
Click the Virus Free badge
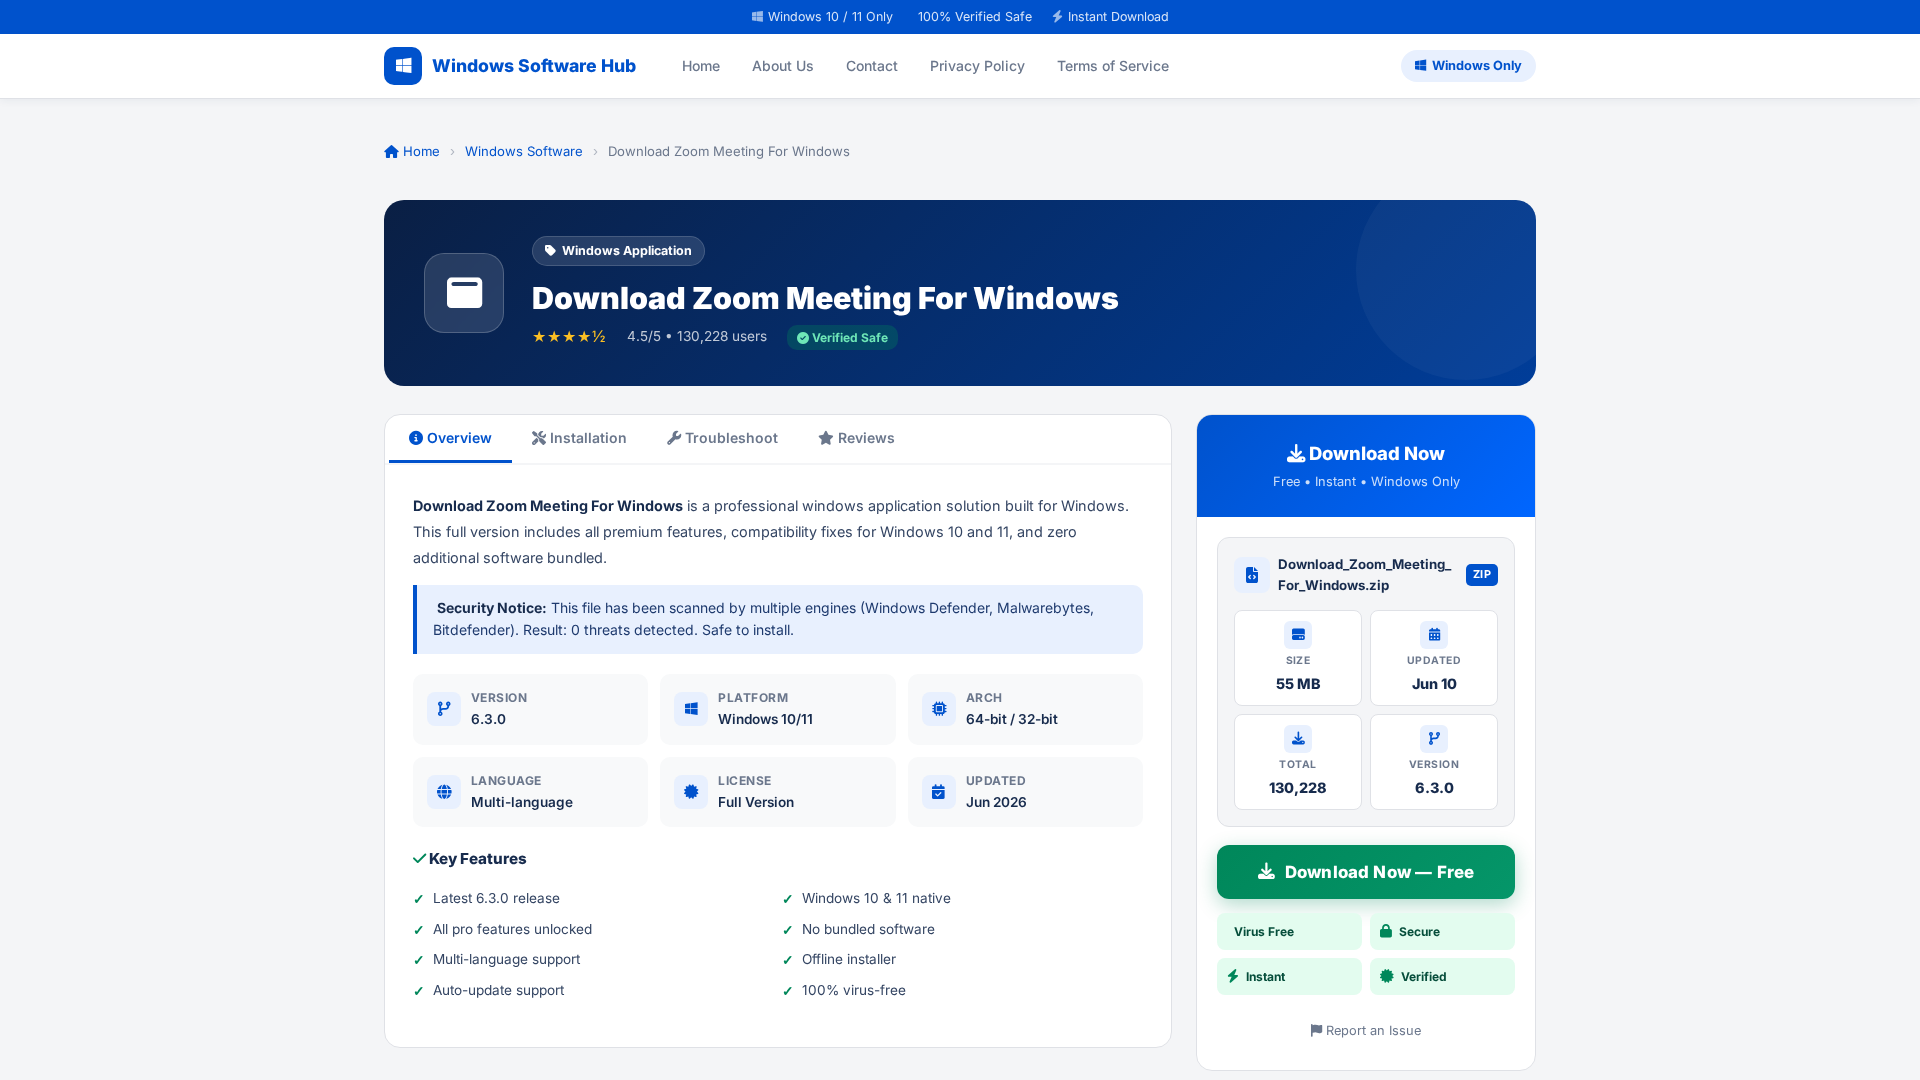coord(1289,932)
